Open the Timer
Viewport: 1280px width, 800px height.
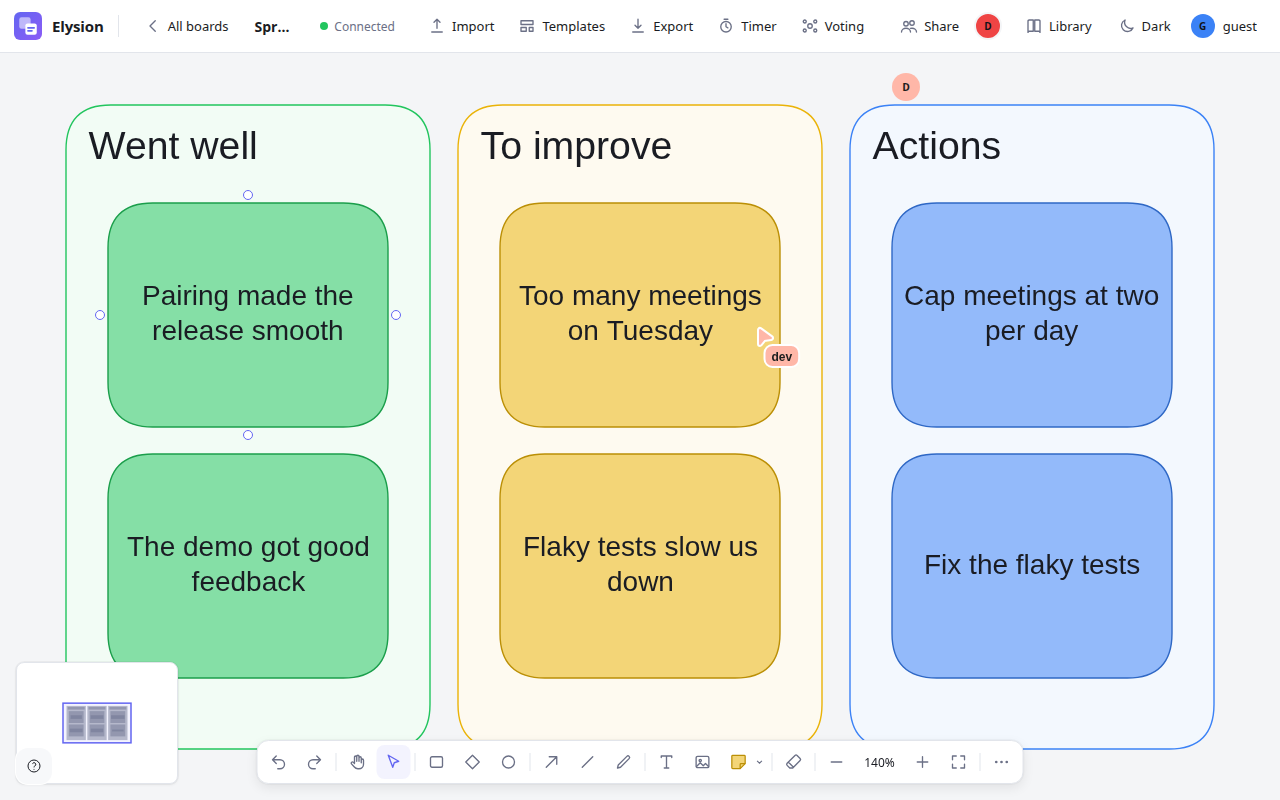(x=747, y=26)
